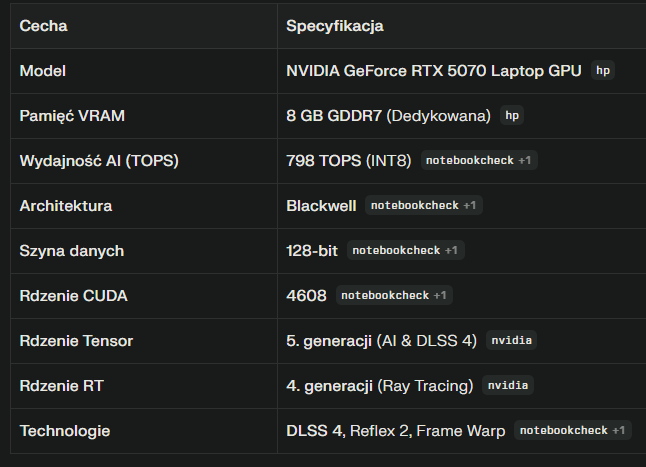Click the 128-bit value text
Screen dimensions: 646x467
point(312,251)
